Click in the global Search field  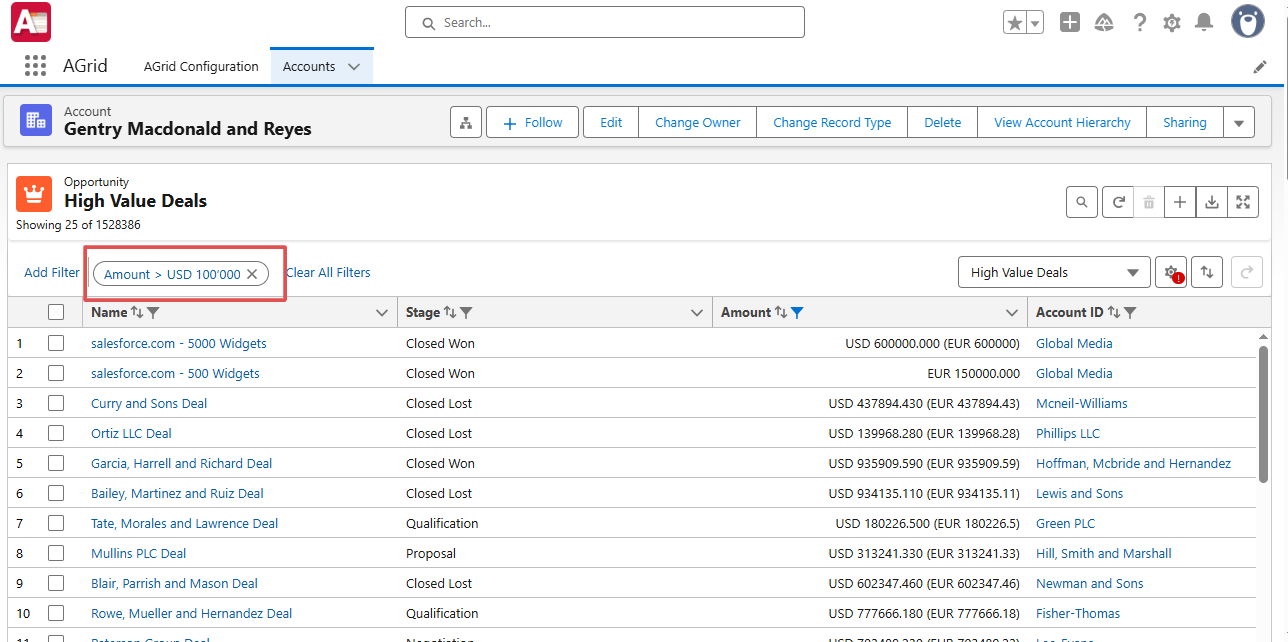[x=605, y=22]
